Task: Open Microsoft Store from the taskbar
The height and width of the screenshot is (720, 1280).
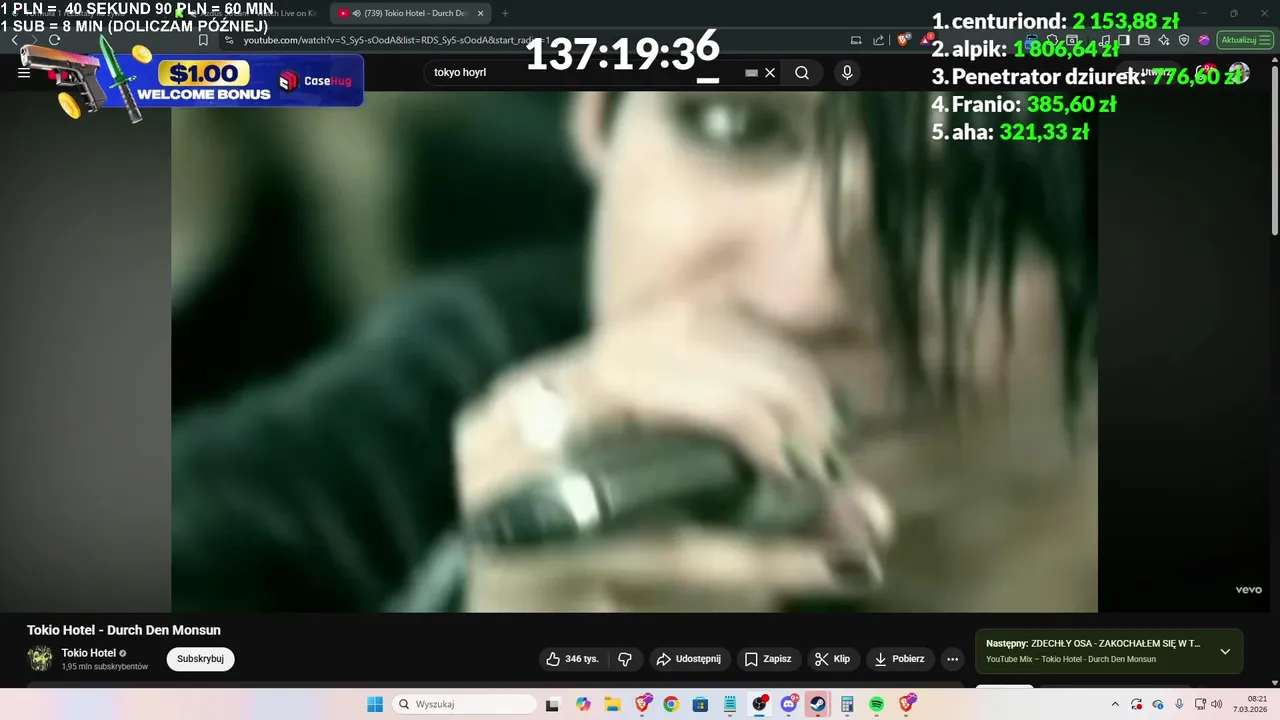Action: pos(700,704)
